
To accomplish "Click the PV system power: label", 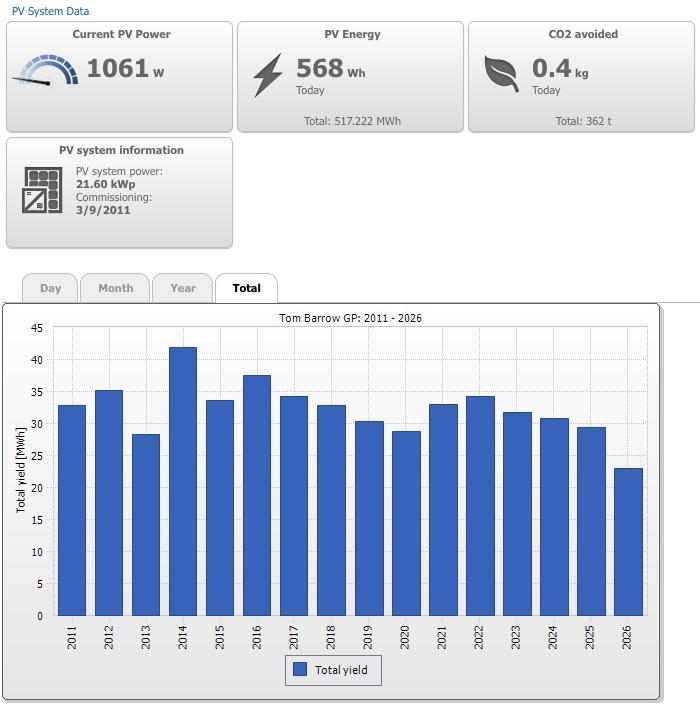I will point(119,171).
